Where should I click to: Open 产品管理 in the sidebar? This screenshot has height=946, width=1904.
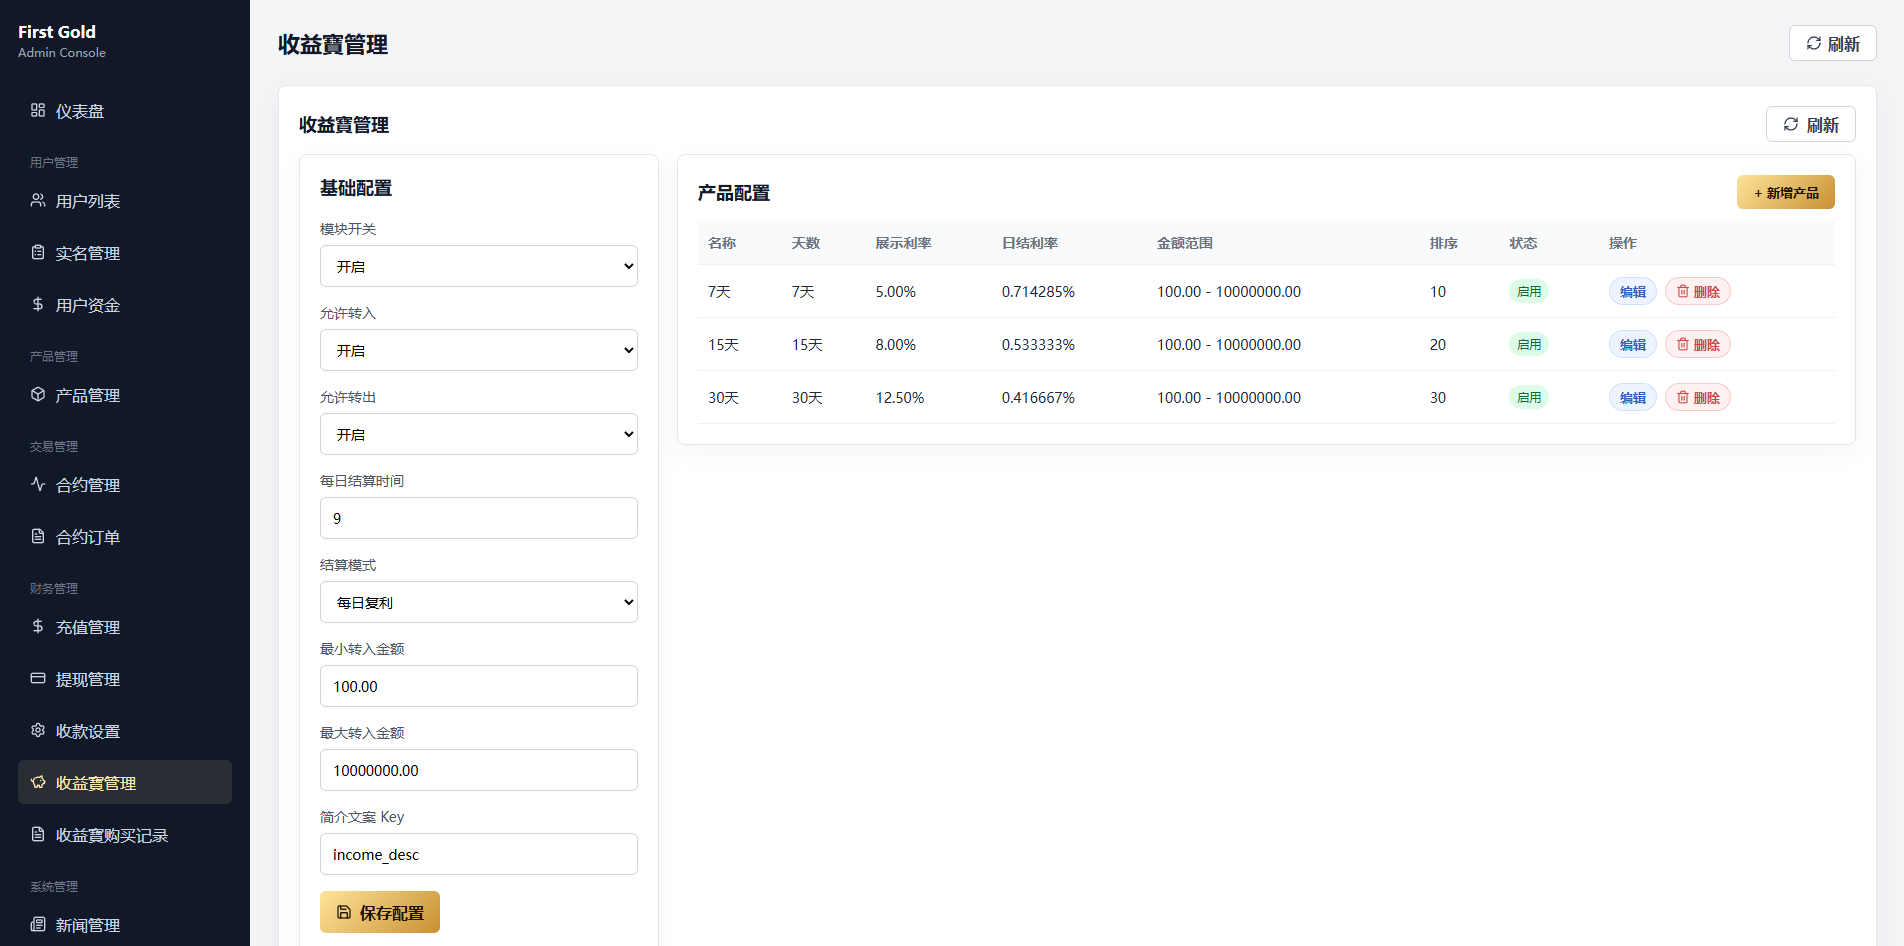125,395
